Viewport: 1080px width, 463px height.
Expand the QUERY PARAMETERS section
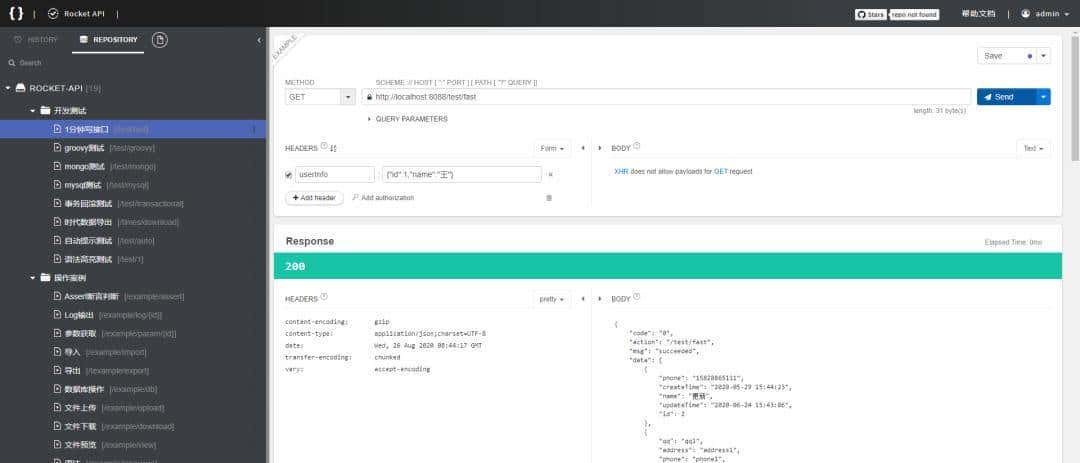point(410,119)
